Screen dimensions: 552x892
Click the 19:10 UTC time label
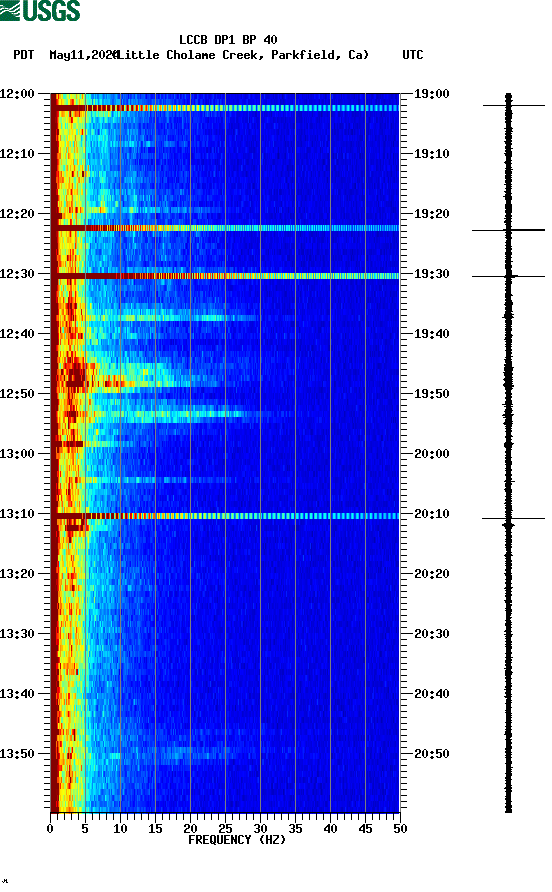431,154
